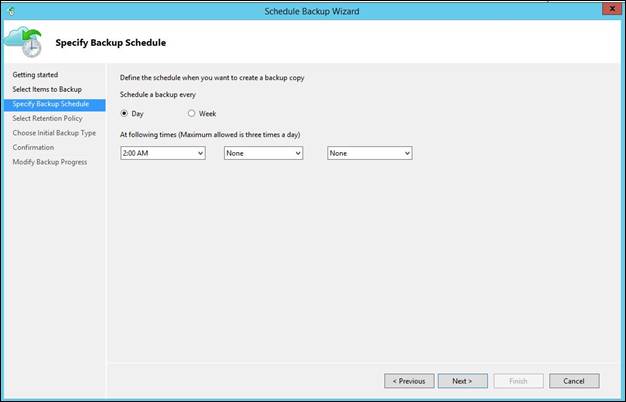Close the wizard window
The height and width of the screenshot is (402, 626).
click(x=612, y=9)
